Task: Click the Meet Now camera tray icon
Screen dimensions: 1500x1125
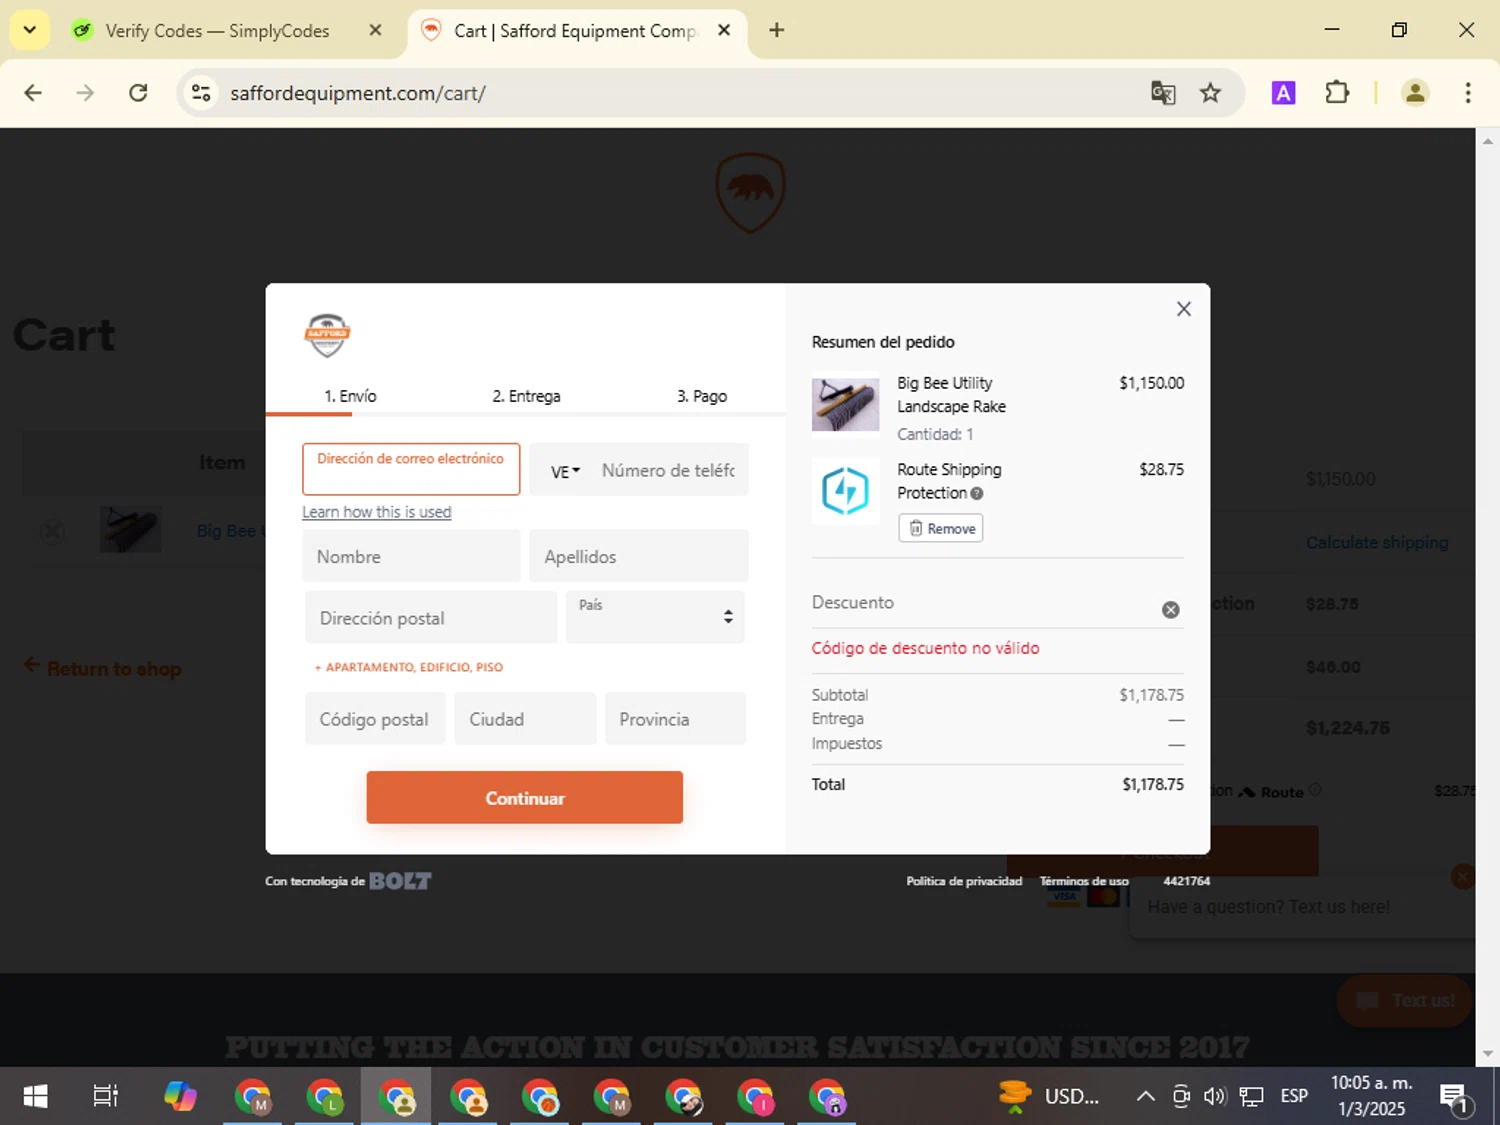Action: pyautogui.click(x=1181, y=1097)
